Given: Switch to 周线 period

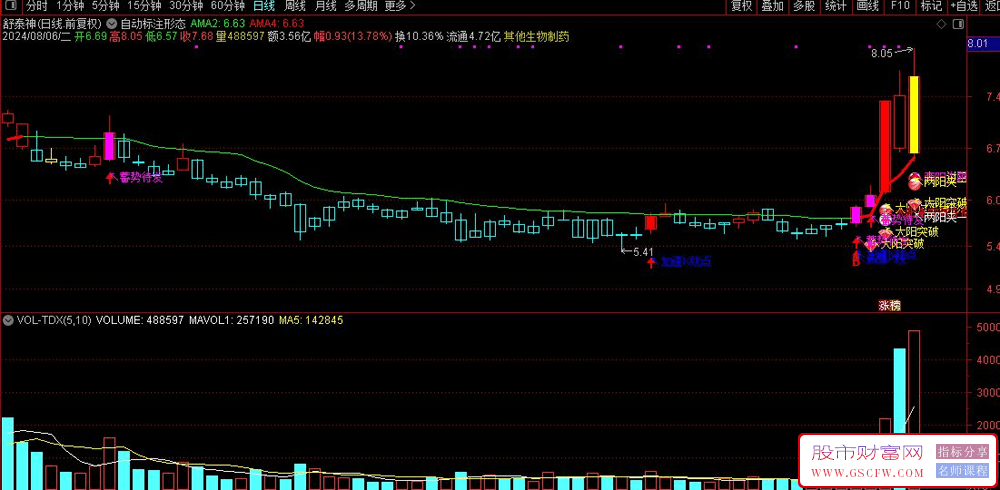Looking at the screenshot, I should (x=295, y=6).
